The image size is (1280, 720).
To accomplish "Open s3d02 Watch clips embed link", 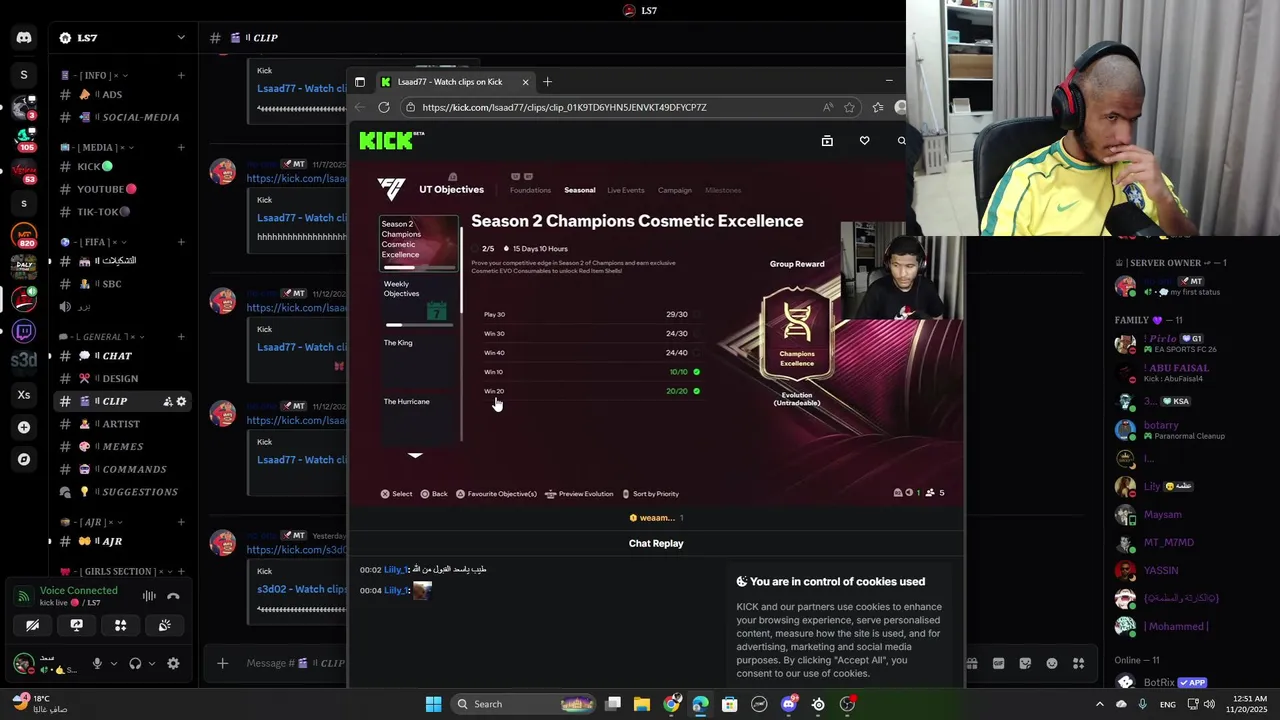I will (x=302, y=589).
